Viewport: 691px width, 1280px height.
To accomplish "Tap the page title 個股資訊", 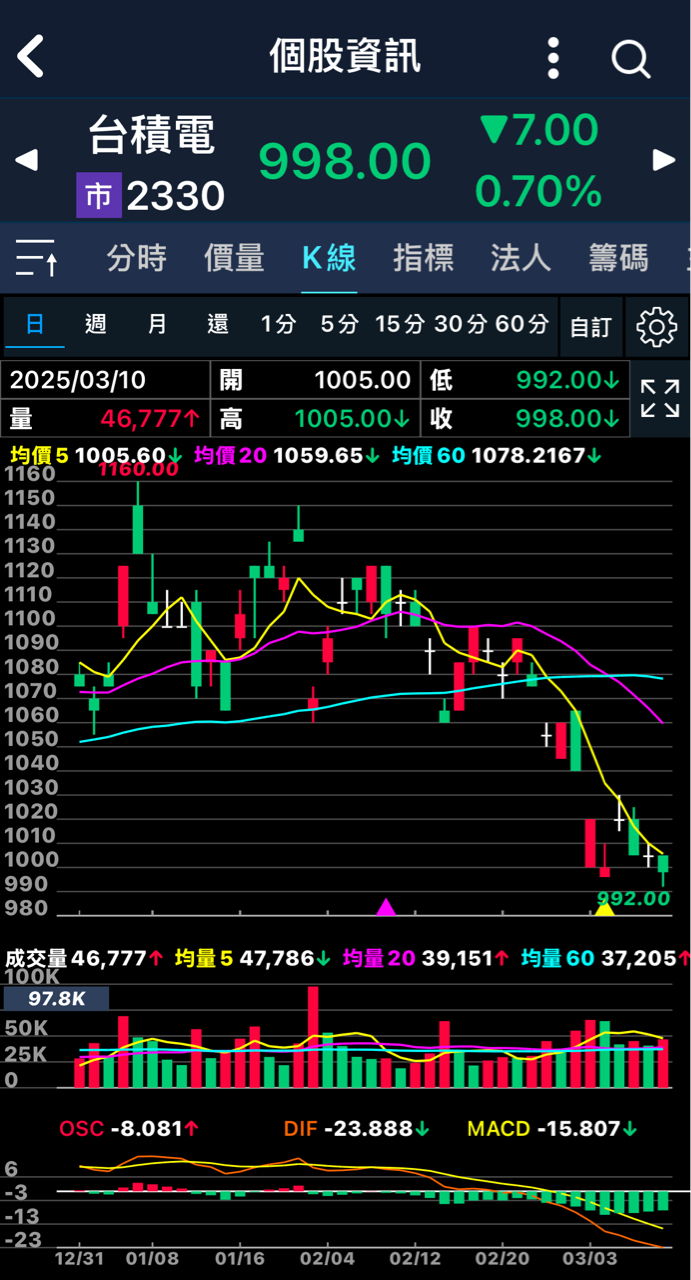I will pos(345,57).
